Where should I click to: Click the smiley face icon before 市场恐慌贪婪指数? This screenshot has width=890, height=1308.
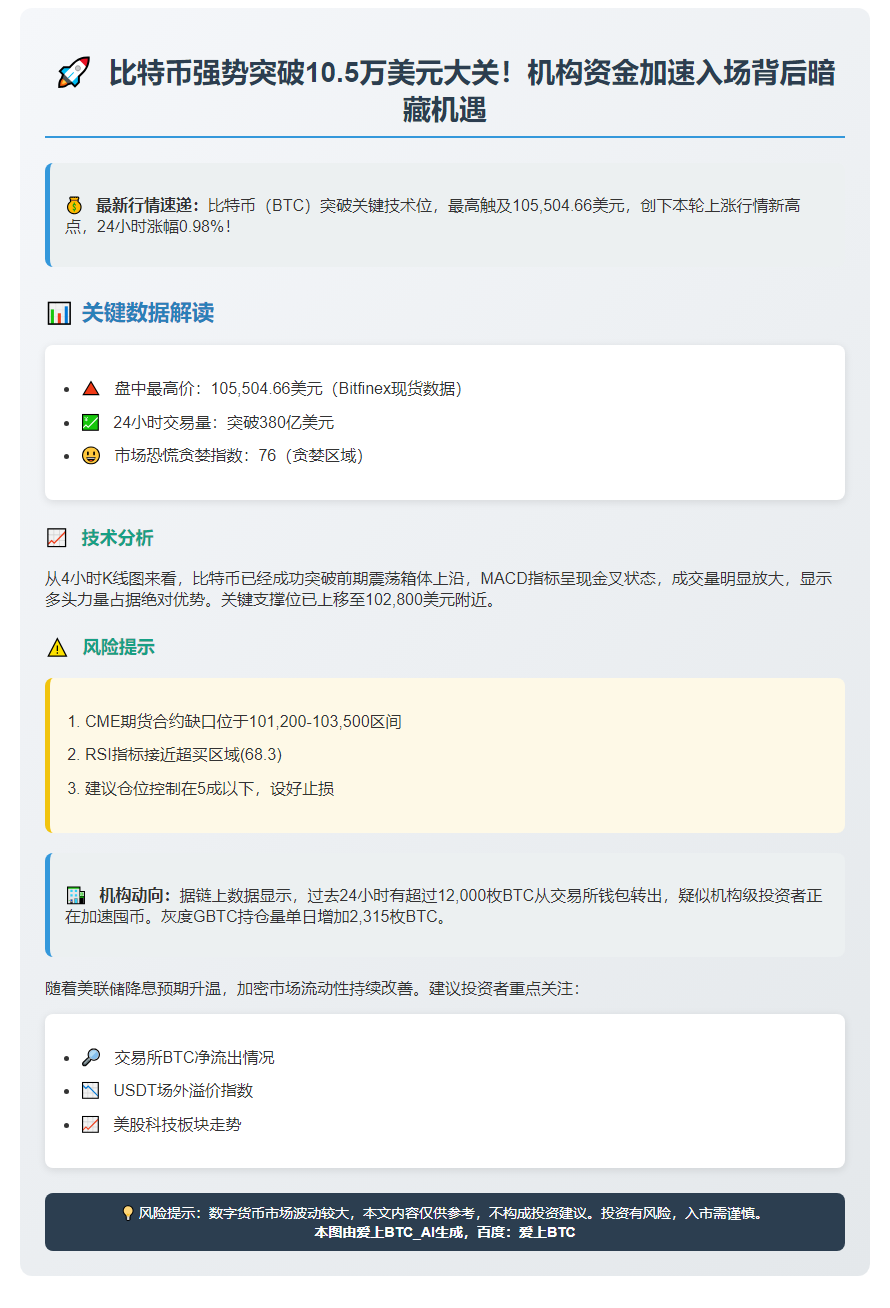(91, 456)
